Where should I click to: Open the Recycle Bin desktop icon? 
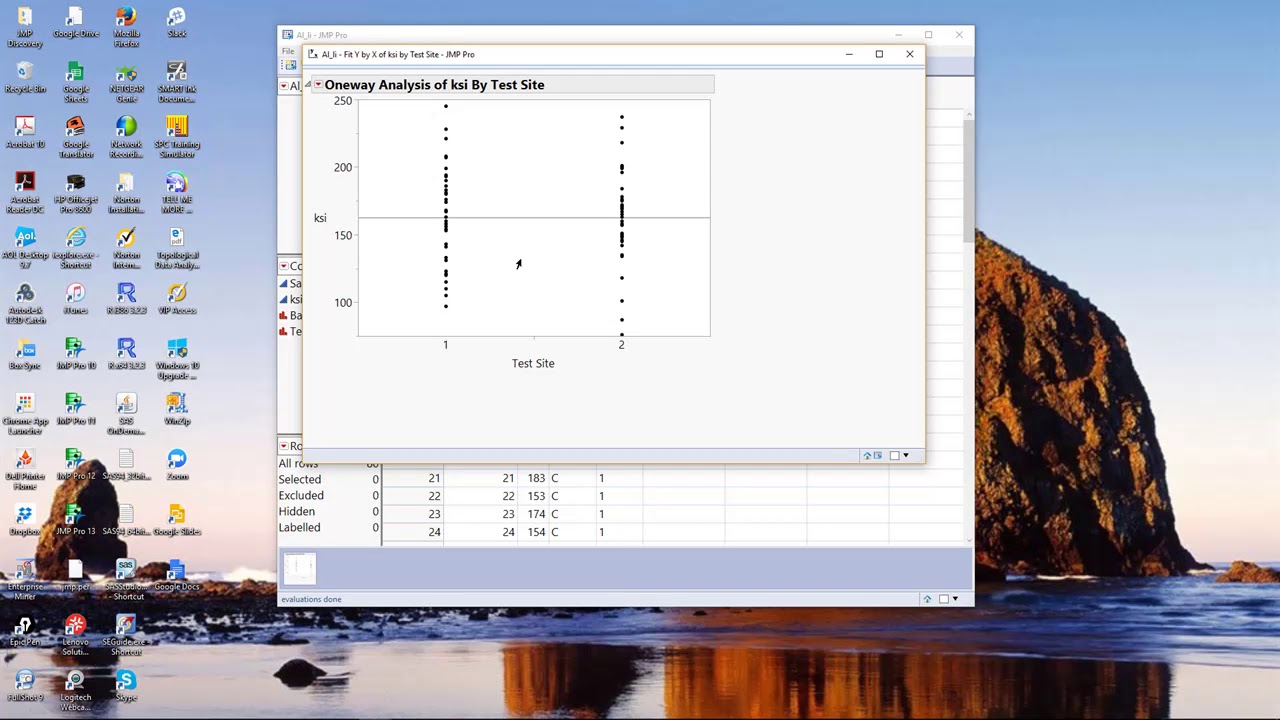(25, 76)
